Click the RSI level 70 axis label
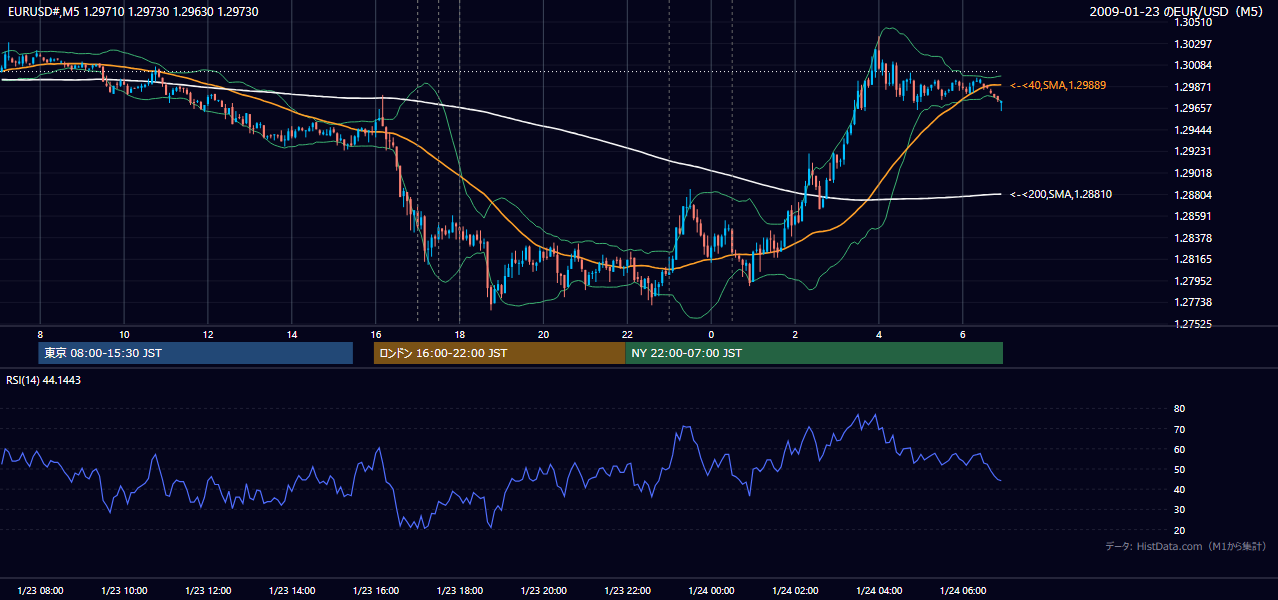Screen dimensions: 1278x600 pos(1179,429)
